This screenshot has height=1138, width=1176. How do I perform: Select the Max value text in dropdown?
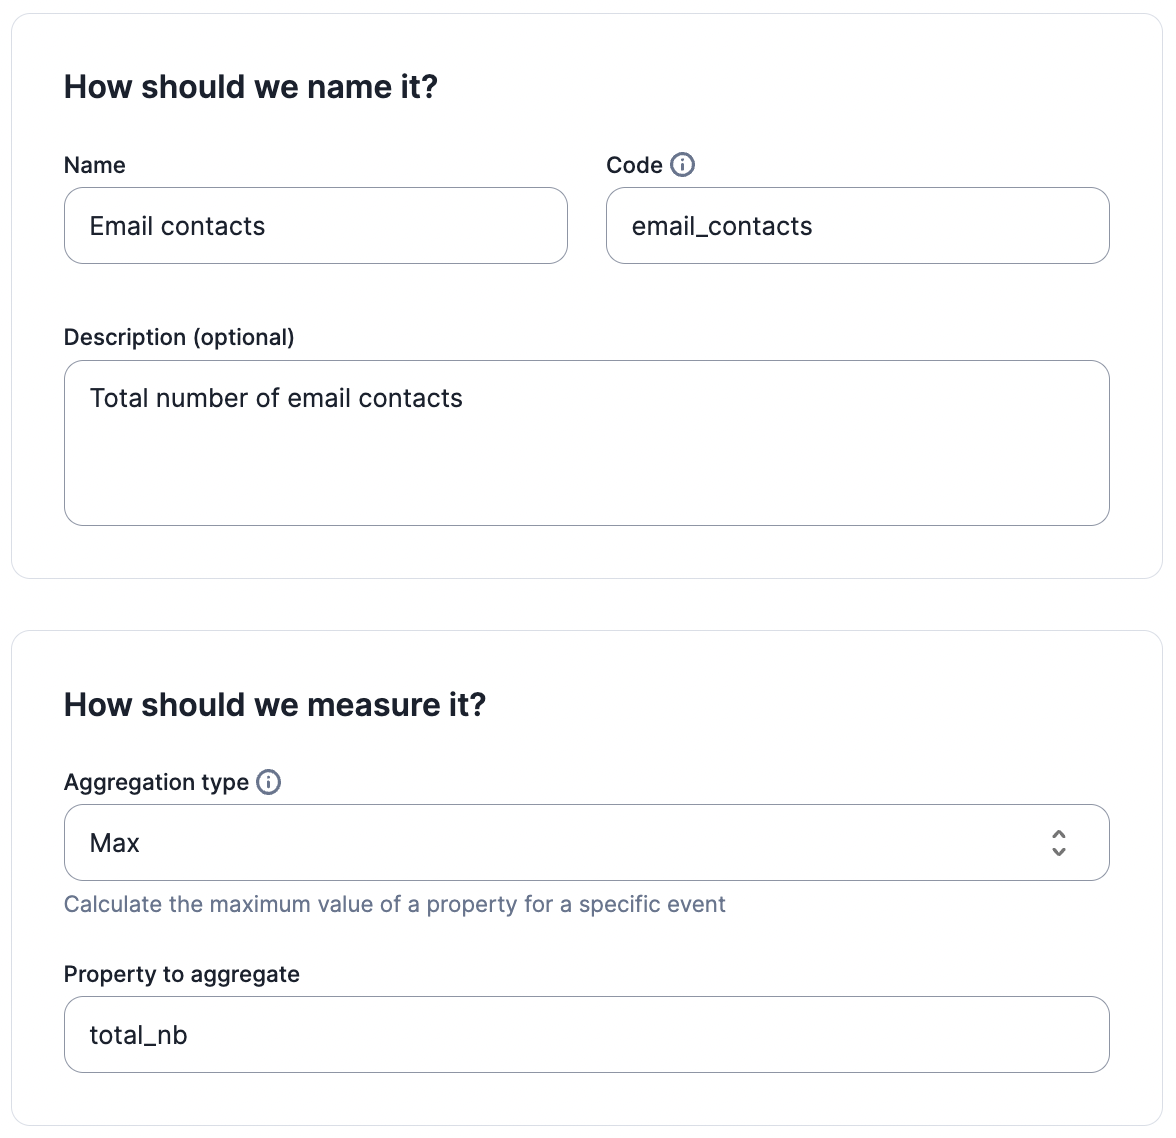pyautogui.click(x=114, y=842)
